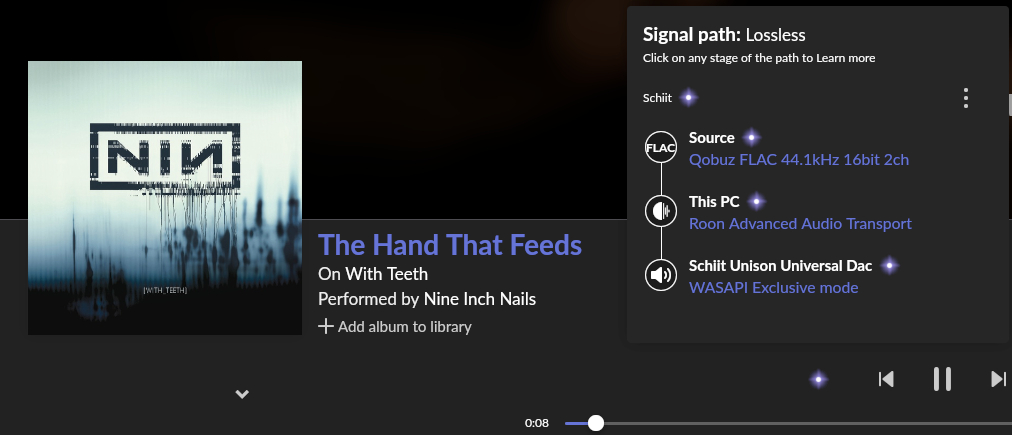Click the Schiit DAC output speaker icon

[661, 275]
